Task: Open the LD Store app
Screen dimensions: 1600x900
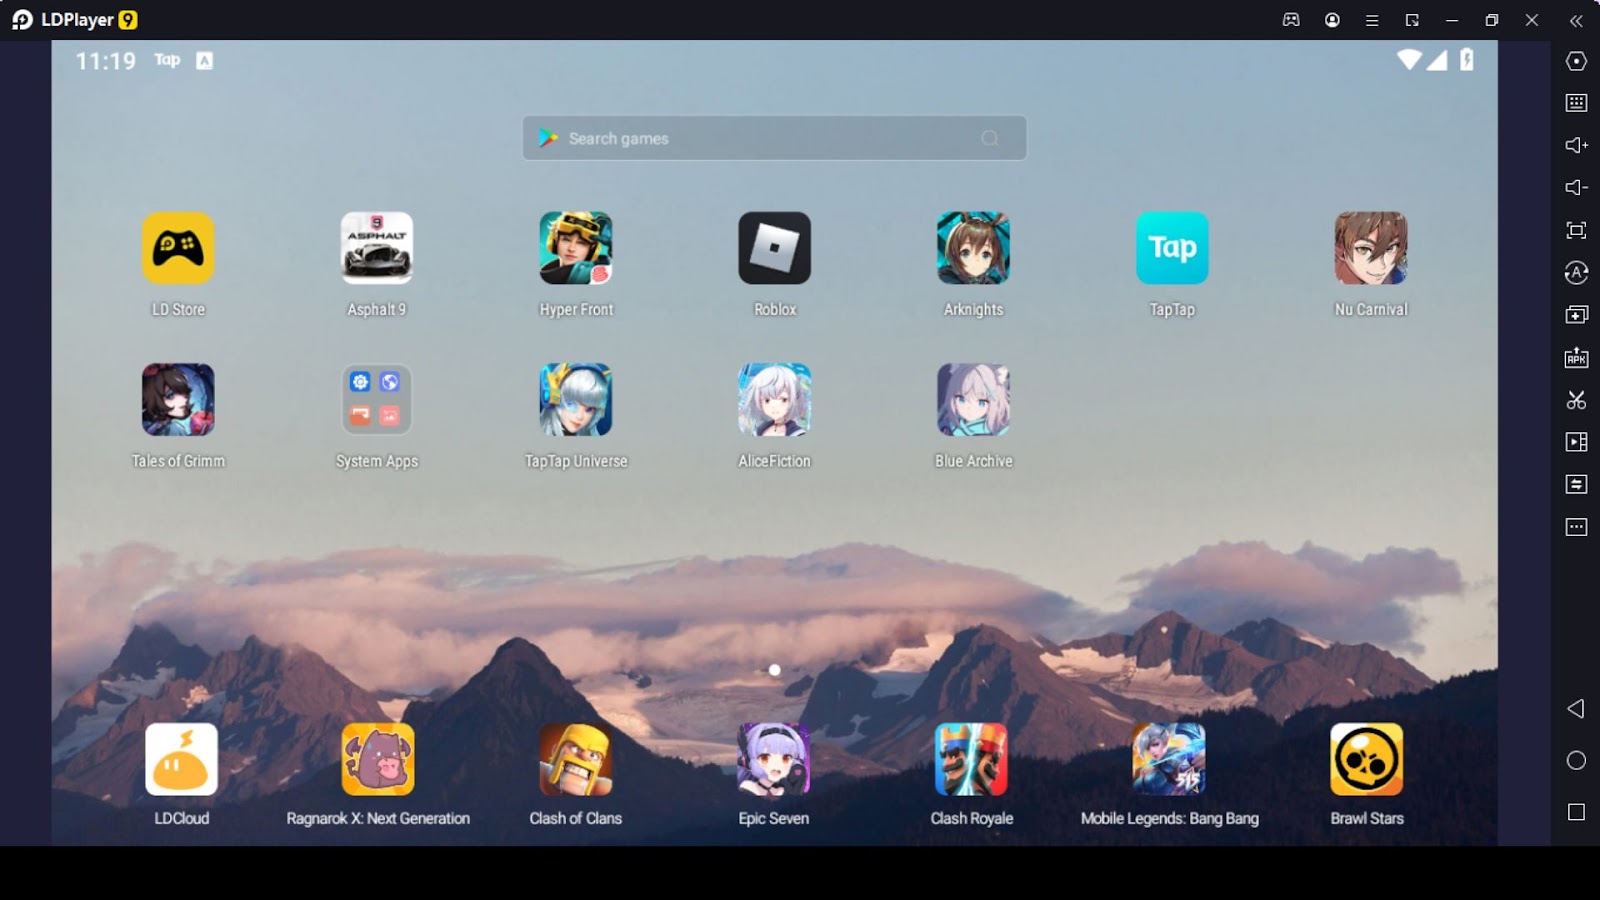Action: pos(178,248)
